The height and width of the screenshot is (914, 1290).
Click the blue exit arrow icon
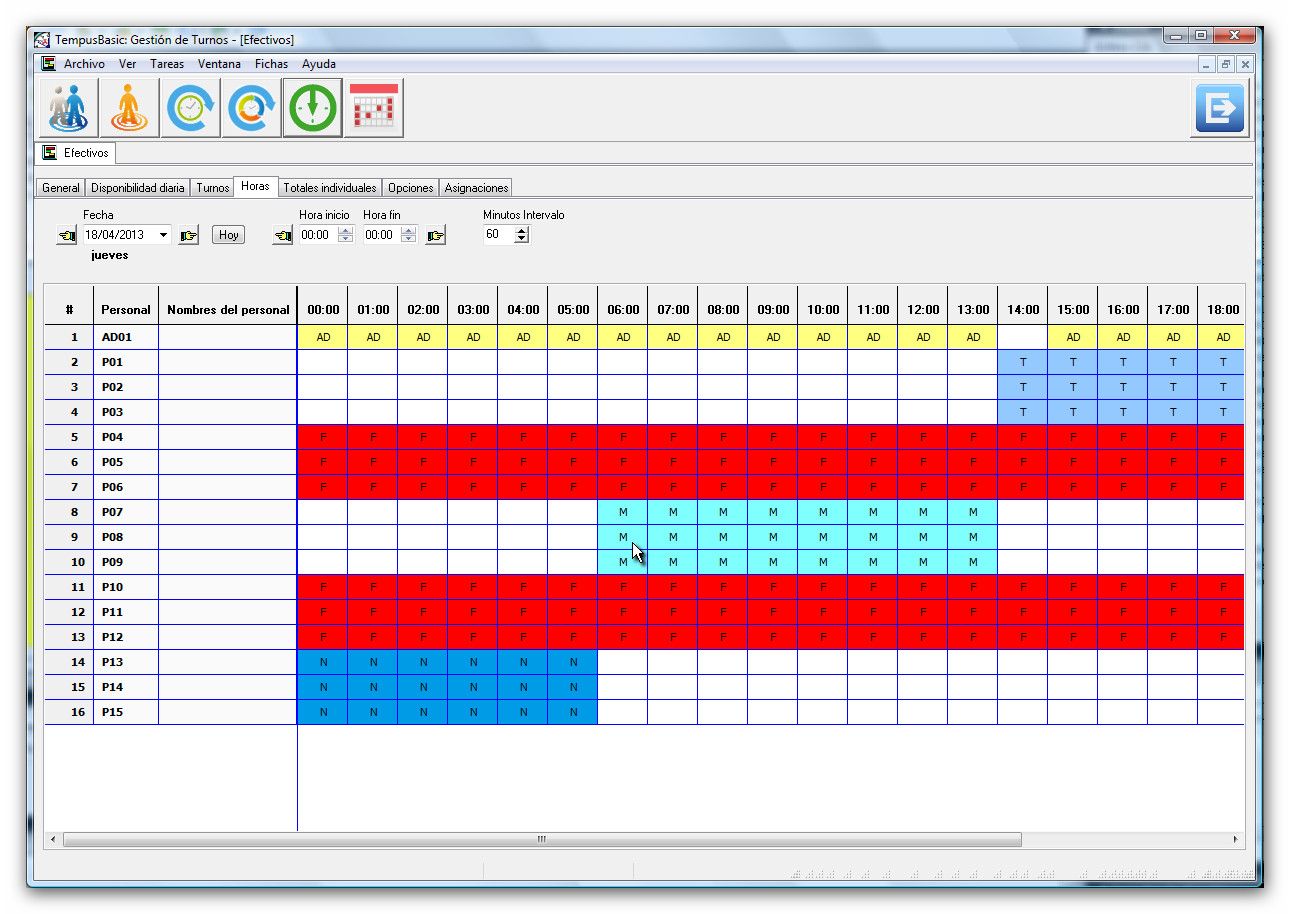point(1219,108)
